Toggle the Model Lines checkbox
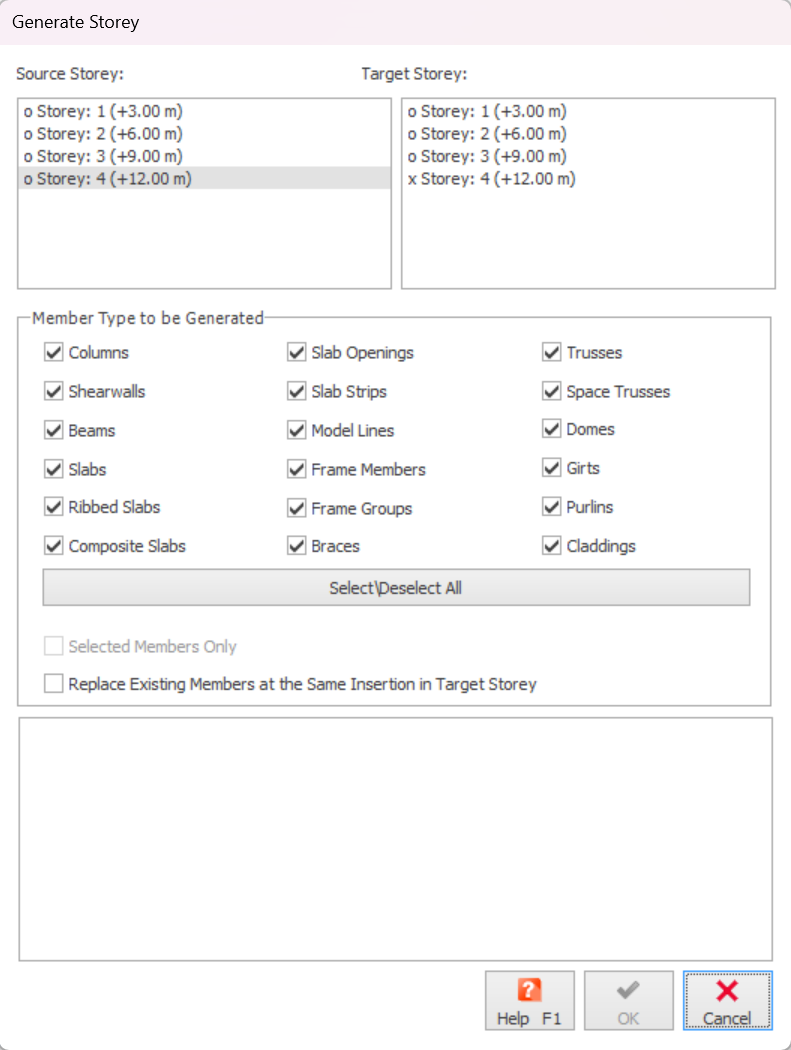791x1050 pixels. point(297,431)
